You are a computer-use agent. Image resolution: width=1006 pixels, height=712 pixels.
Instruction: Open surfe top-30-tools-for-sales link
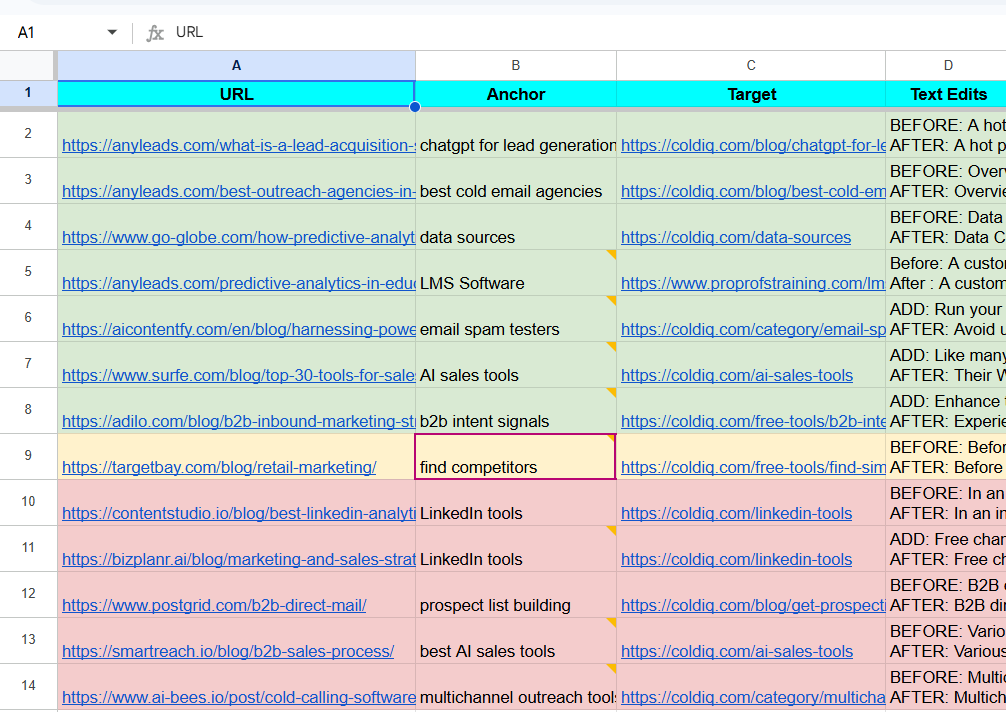(238, 376)
